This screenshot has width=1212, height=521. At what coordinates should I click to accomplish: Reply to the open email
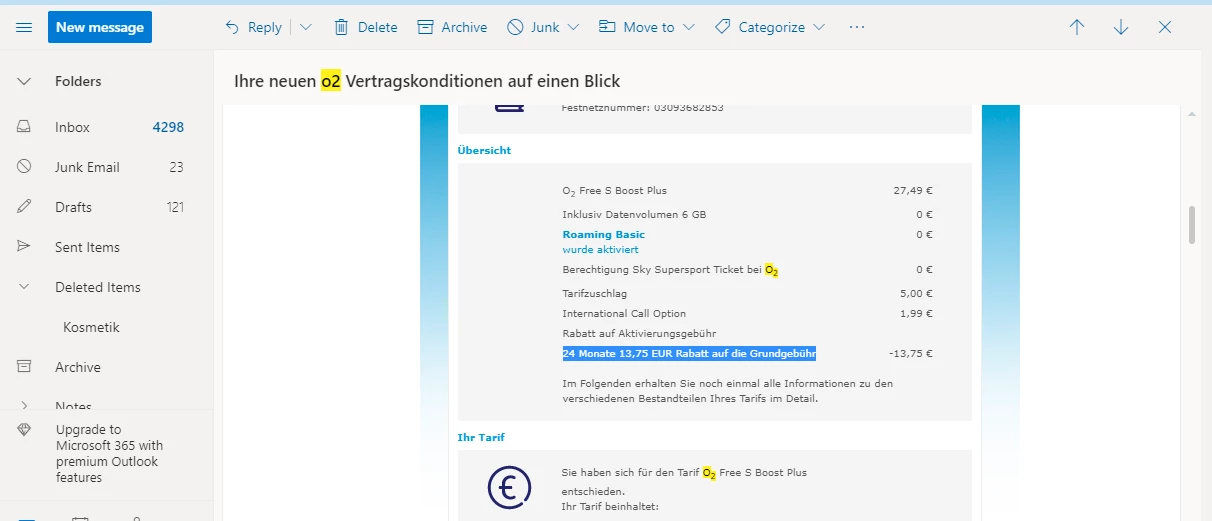(x=253, y=27)
